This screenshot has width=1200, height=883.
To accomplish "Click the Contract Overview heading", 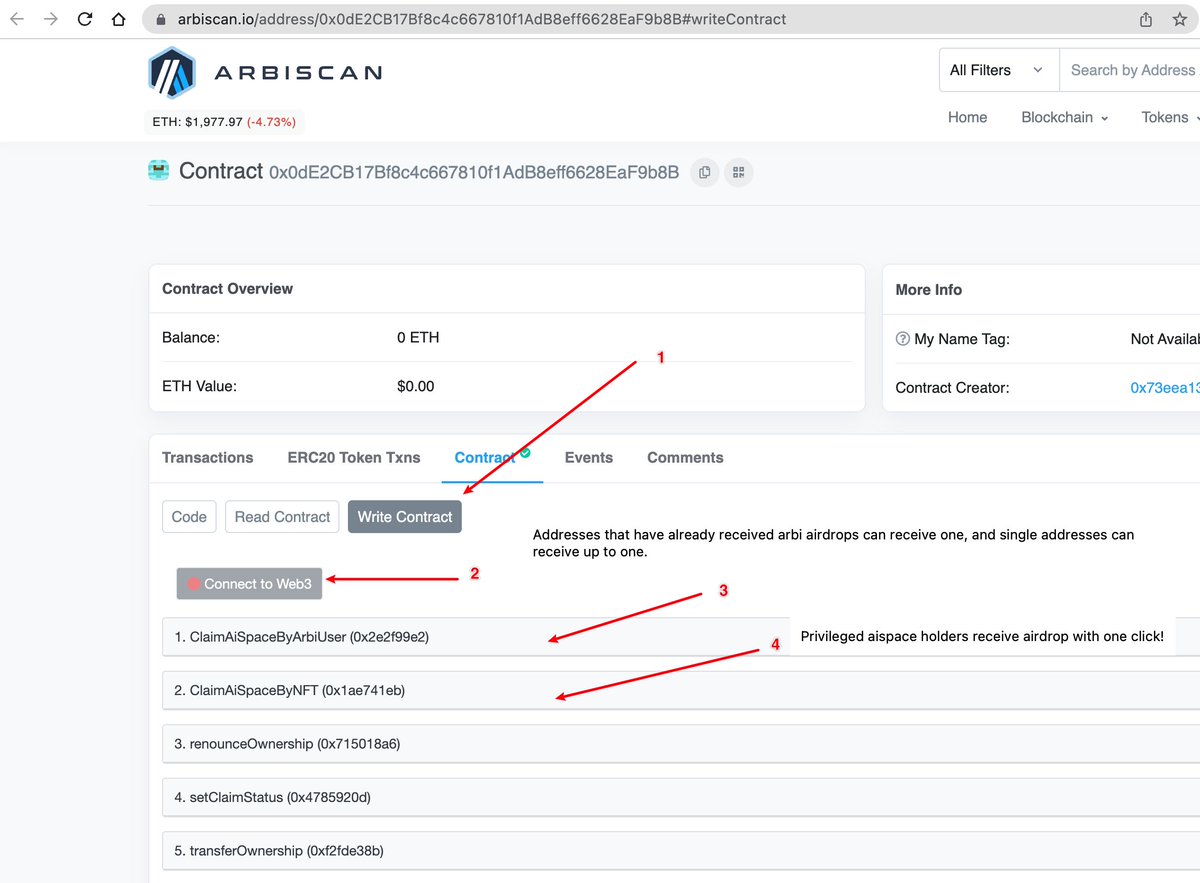I will coord(228,289).
